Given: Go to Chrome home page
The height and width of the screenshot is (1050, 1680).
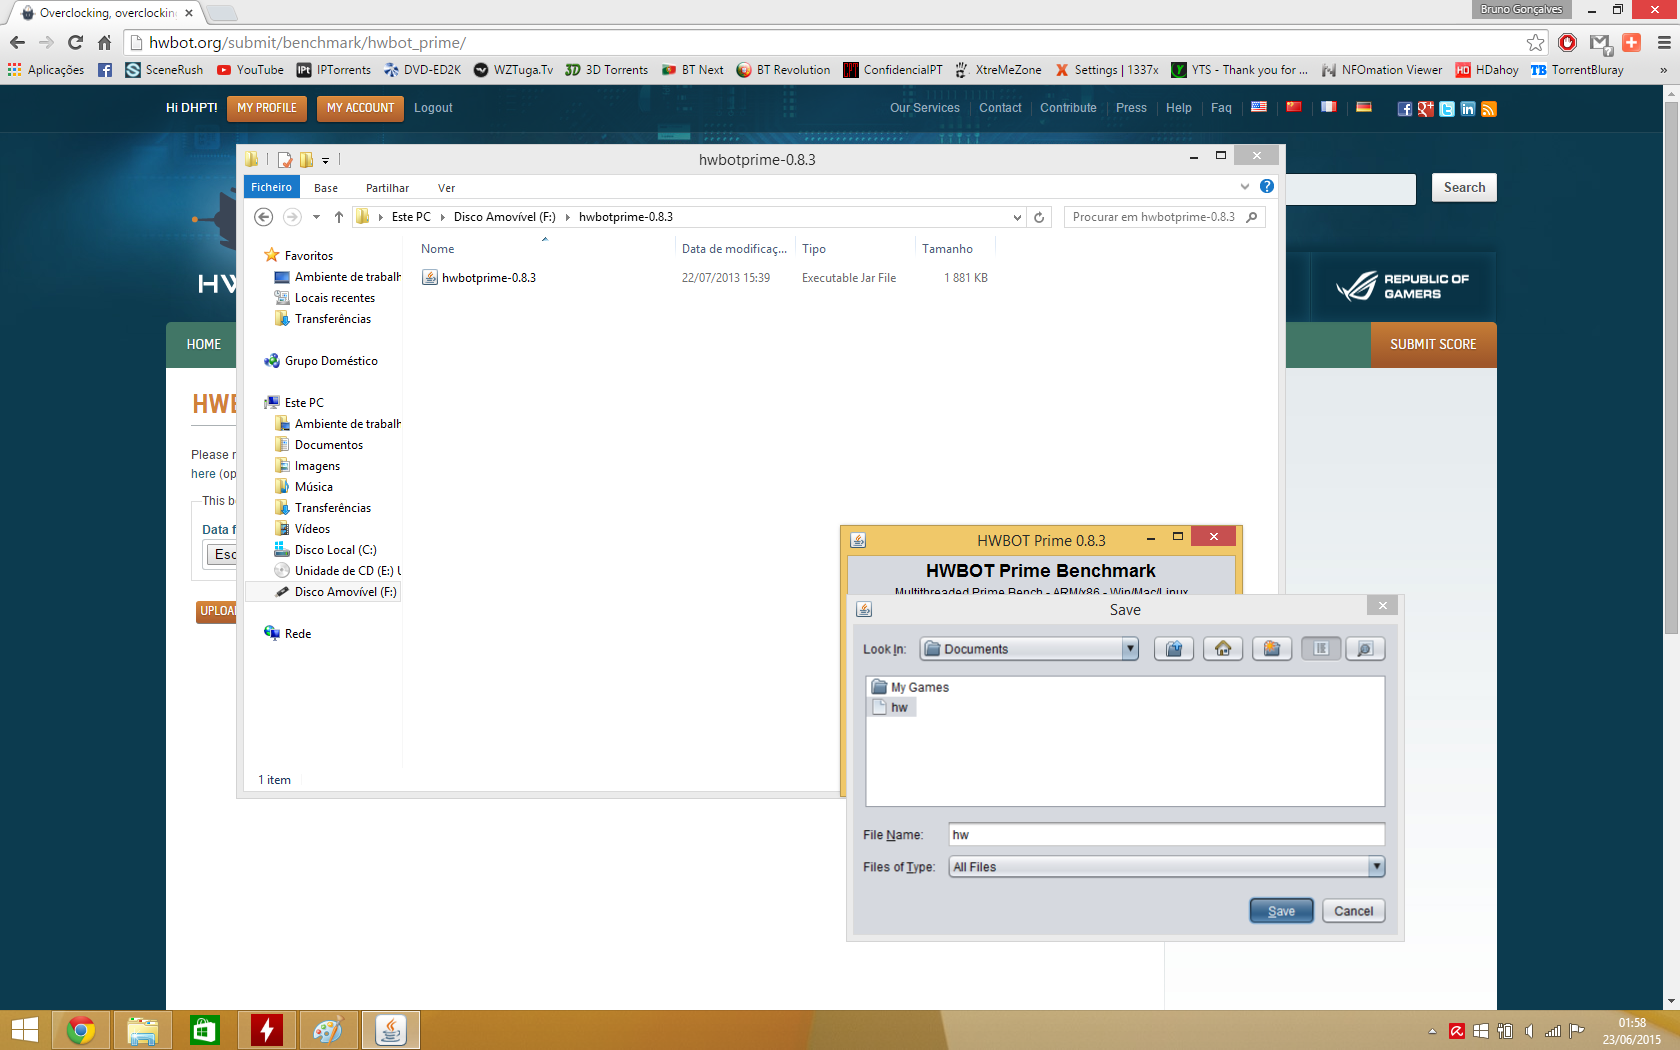Looking at the screenshot, I should (104, 42).
